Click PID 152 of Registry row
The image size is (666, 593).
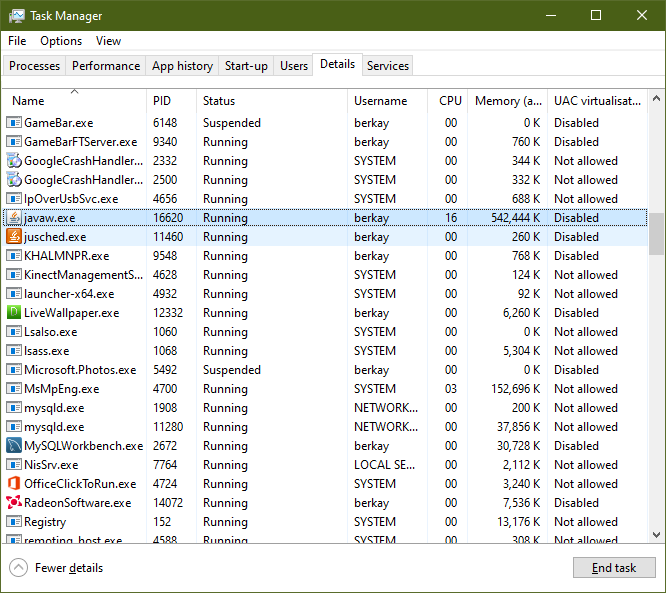coord(162,522)
